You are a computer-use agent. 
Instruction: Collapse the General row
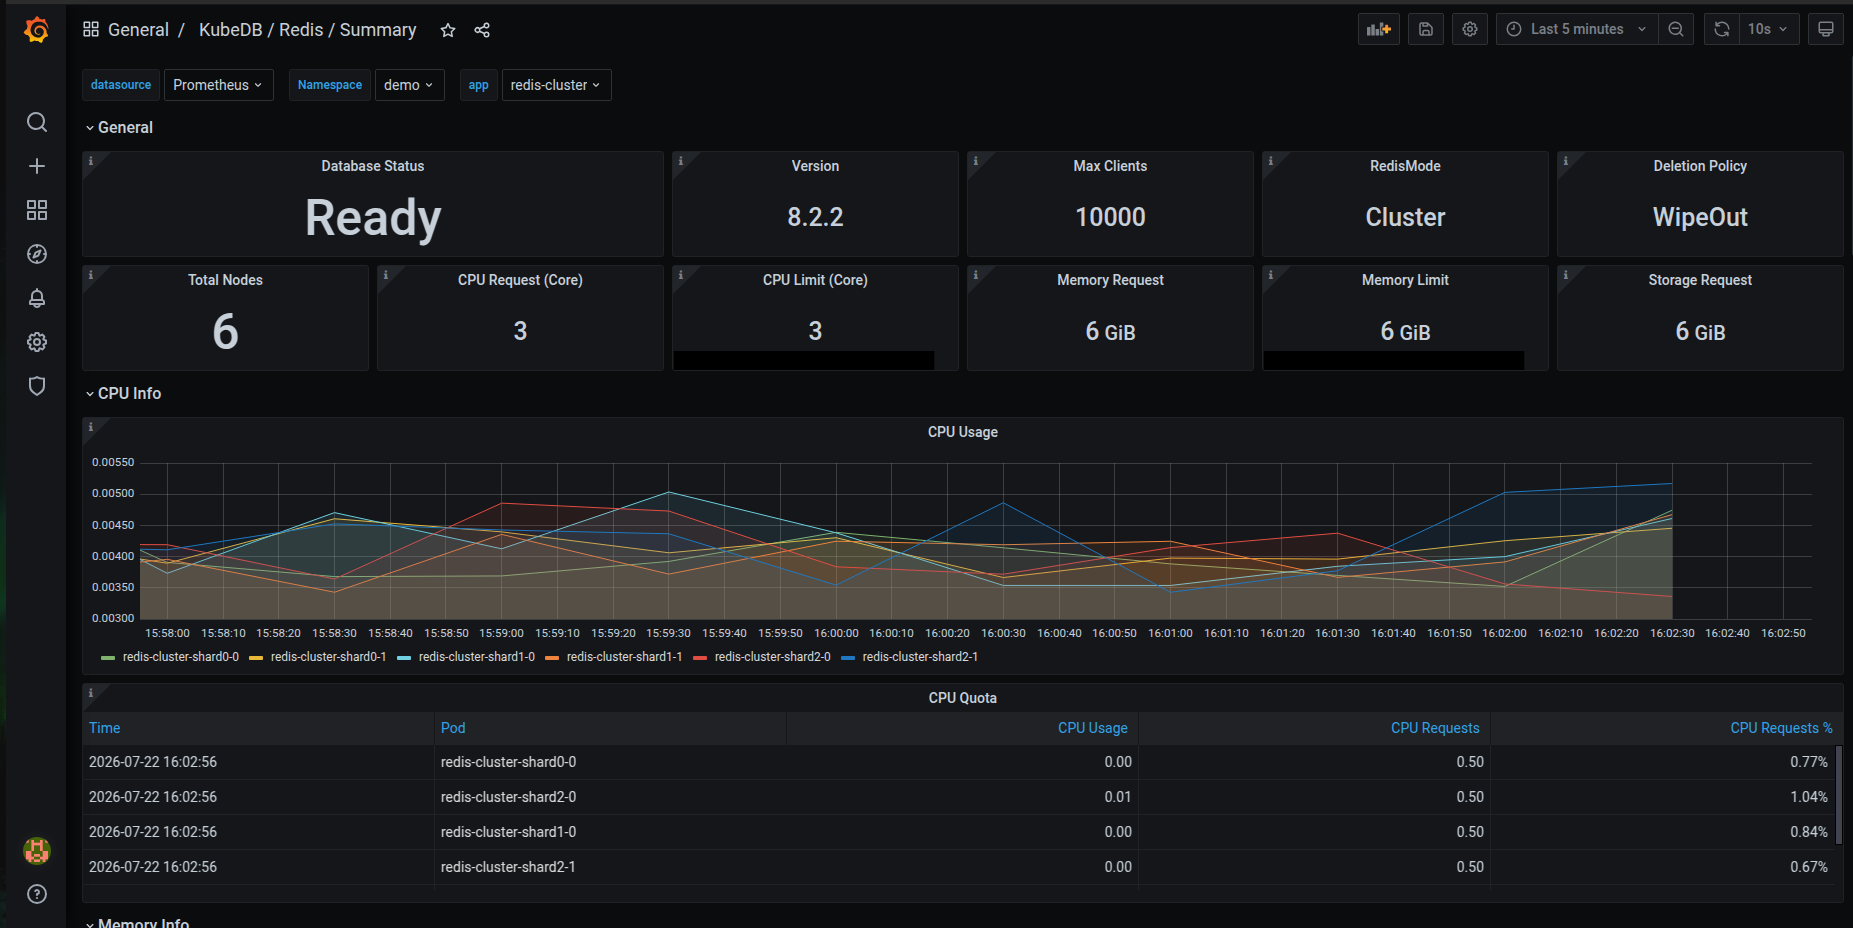pos(119,128)
